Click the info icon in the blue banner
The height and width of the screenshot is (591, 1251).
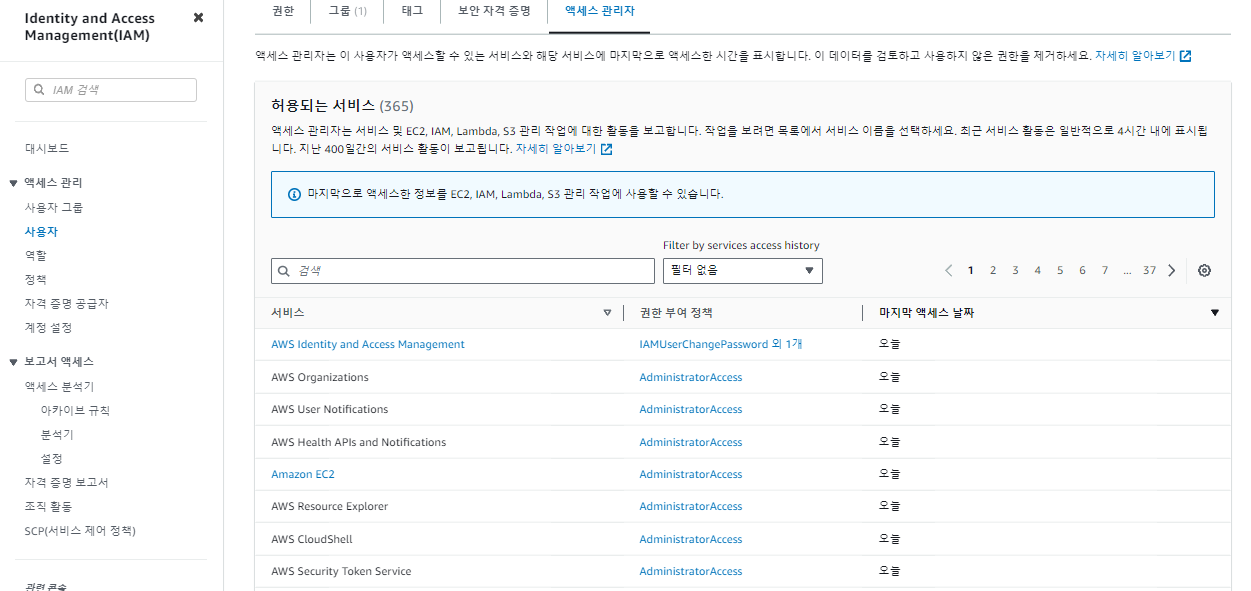click(x=294, y=194)
